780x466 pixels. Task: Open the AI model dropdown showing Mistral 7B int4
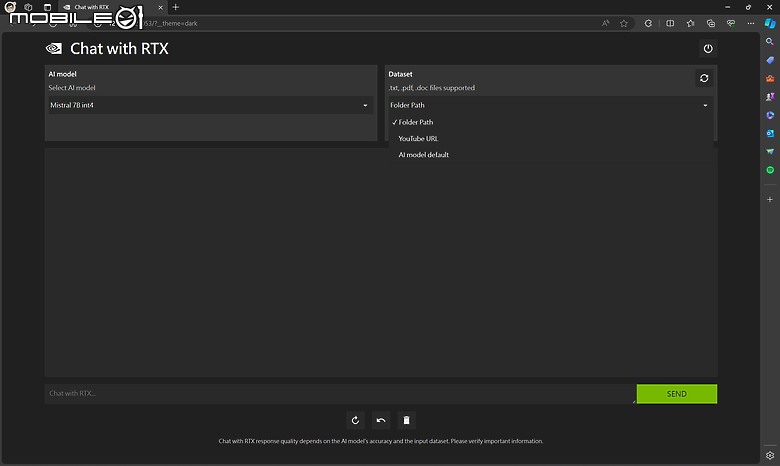tap(210, 105)
